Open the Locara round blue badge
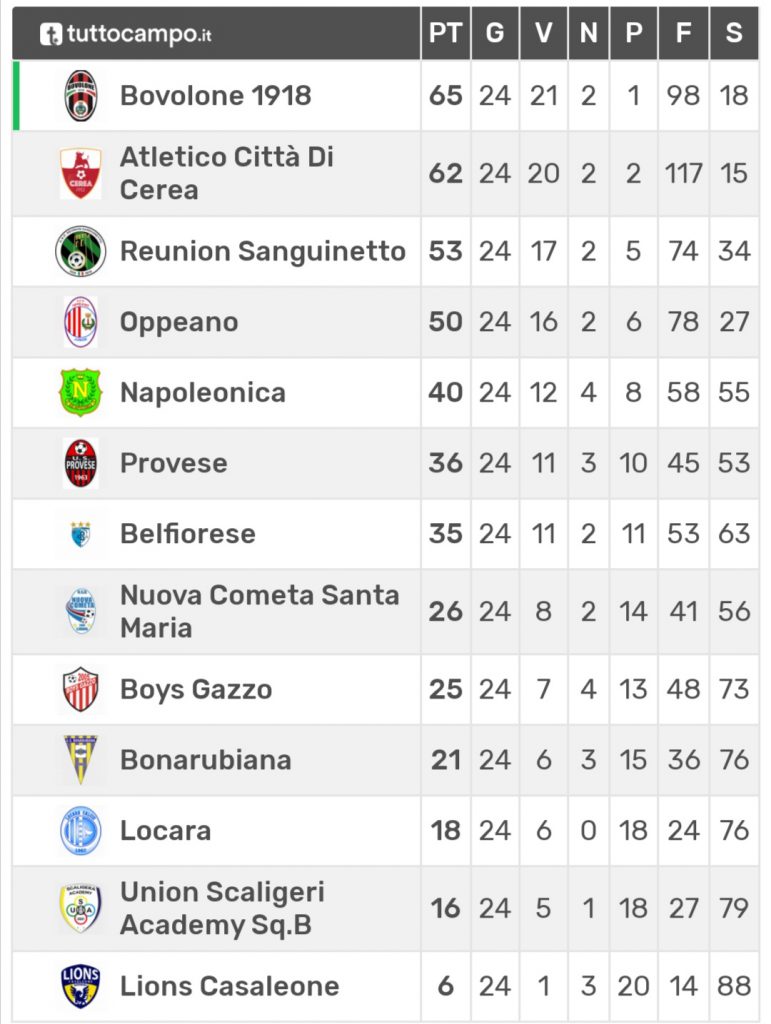This screenshot has height=1024, width=771. click(x=80, y=831)
